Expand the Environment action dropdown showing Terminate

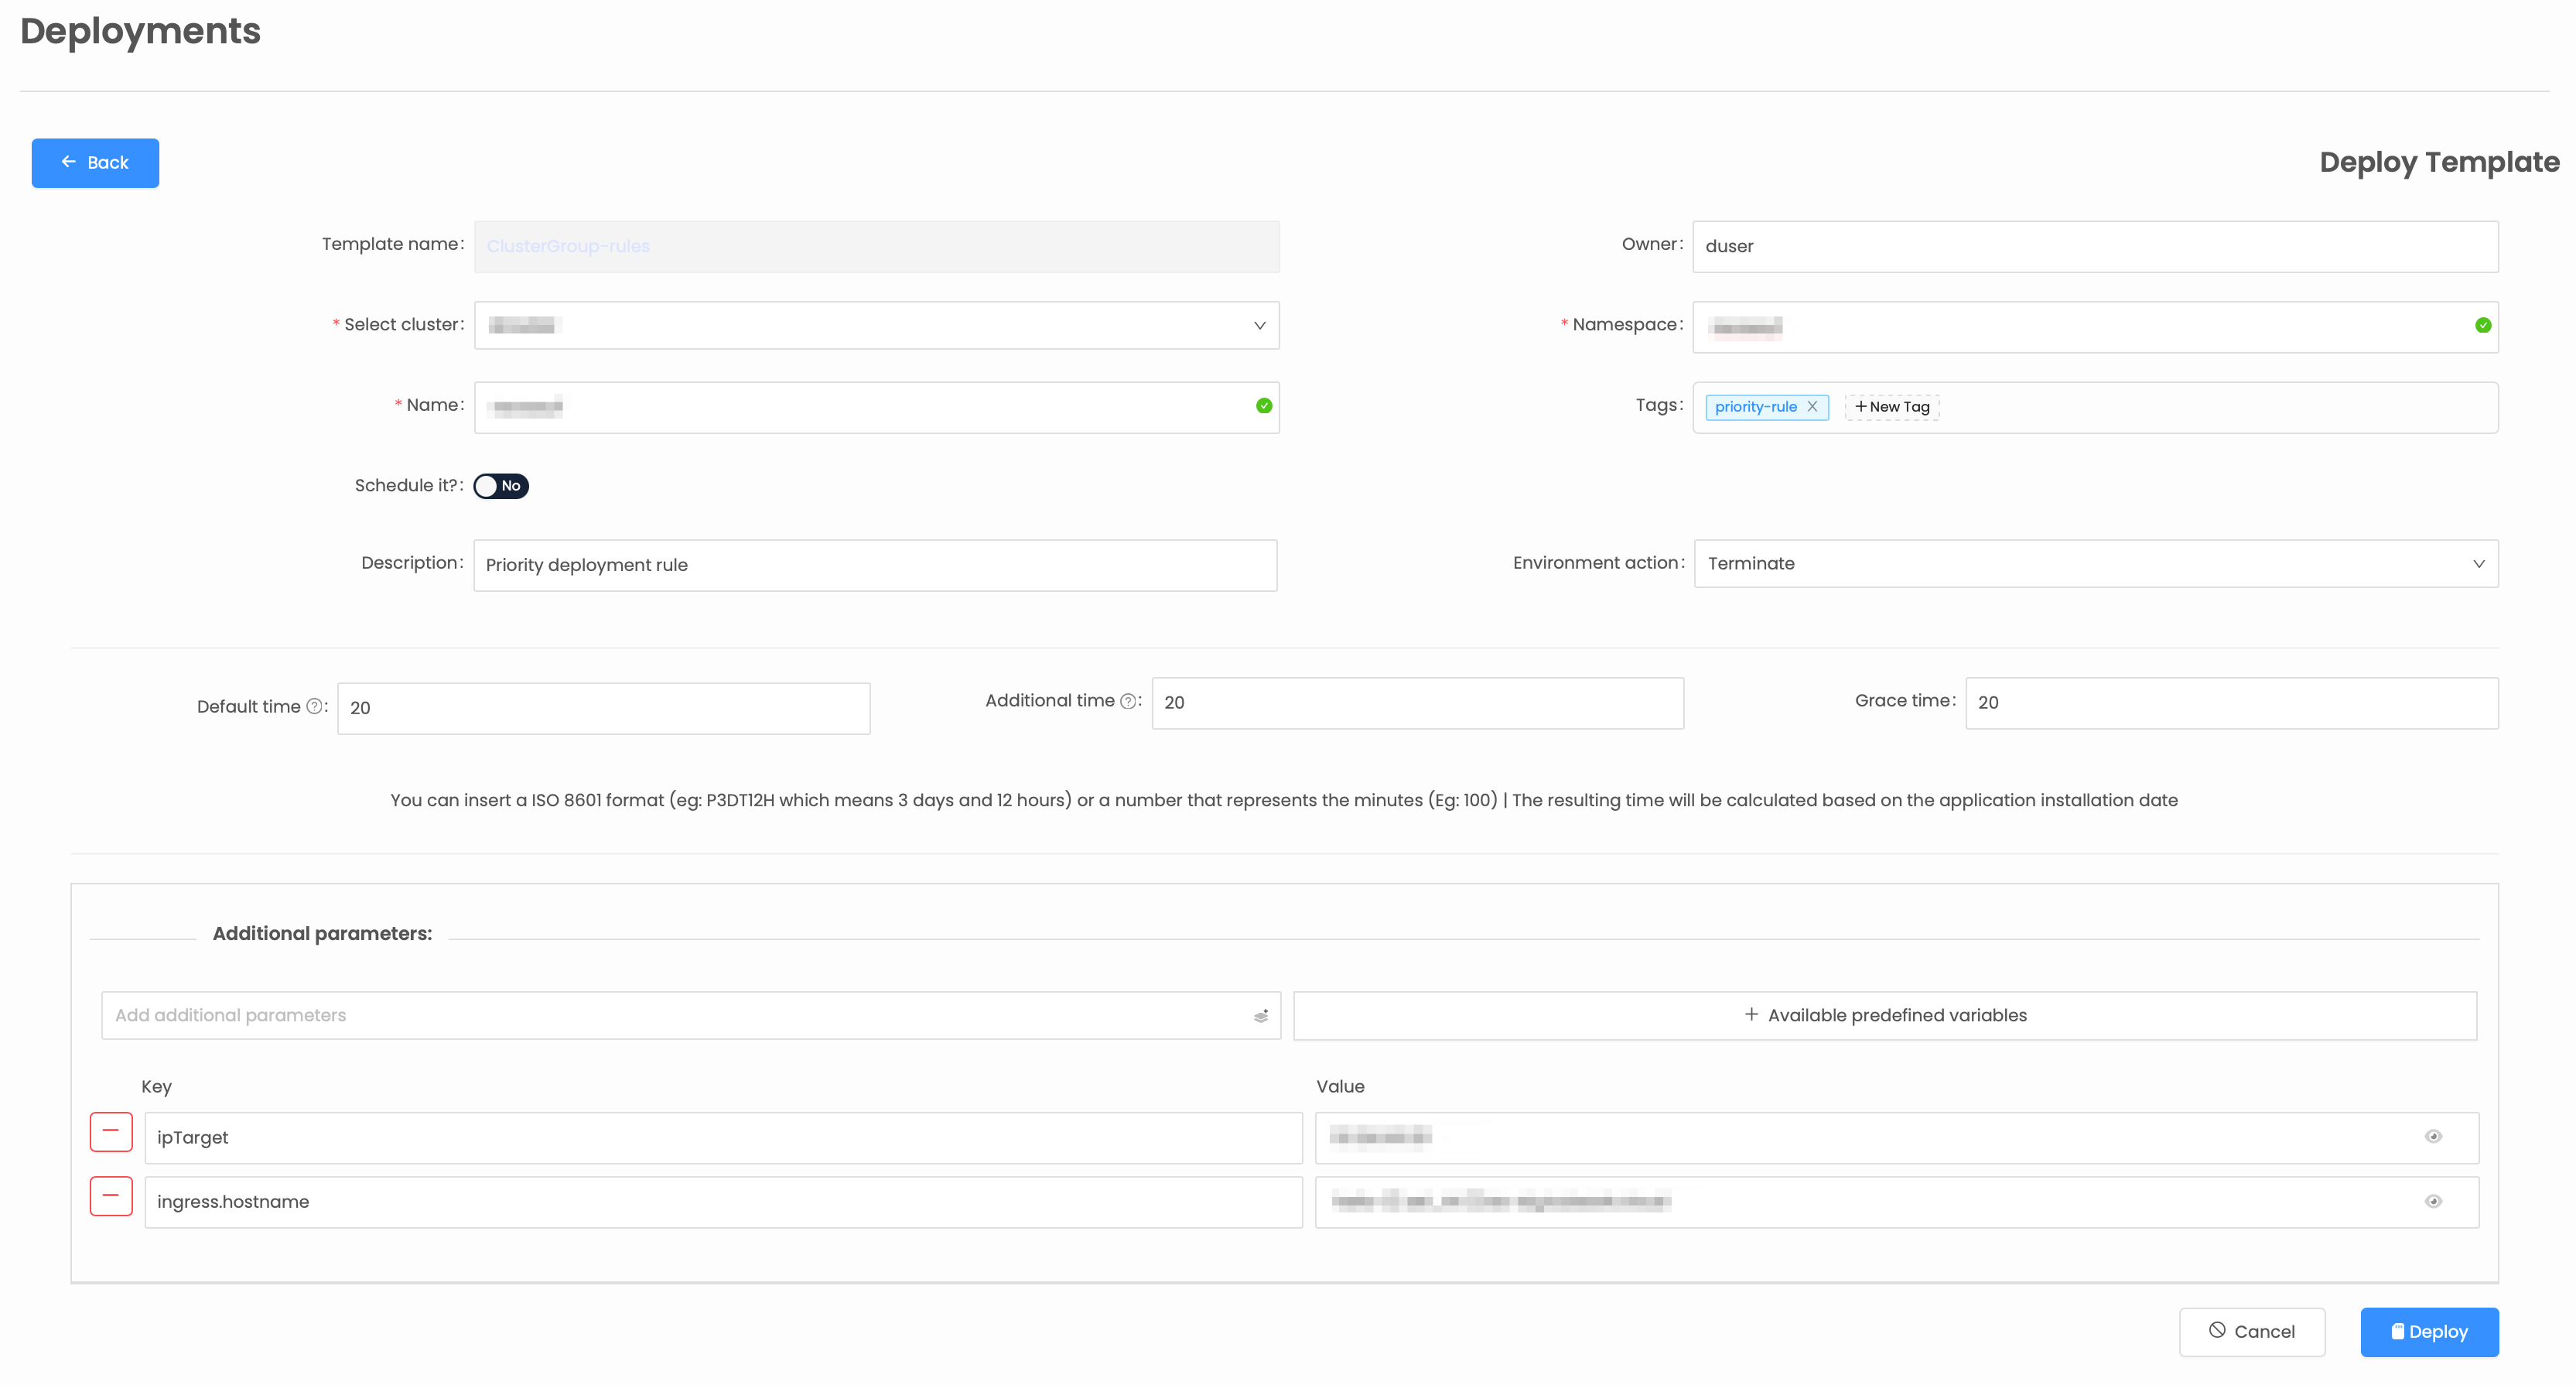click(2479, 563)
